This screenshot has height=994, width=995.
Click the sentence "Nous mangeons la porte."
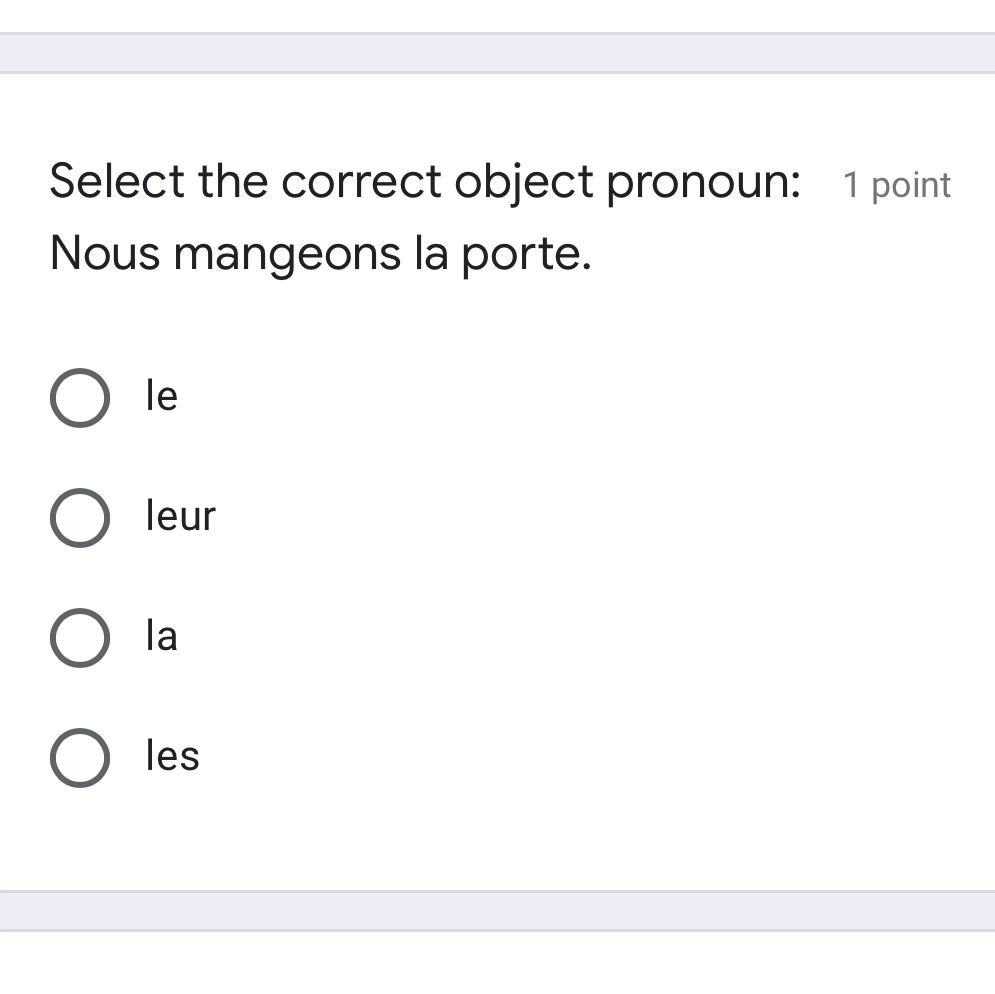click(x=320, y=254)
